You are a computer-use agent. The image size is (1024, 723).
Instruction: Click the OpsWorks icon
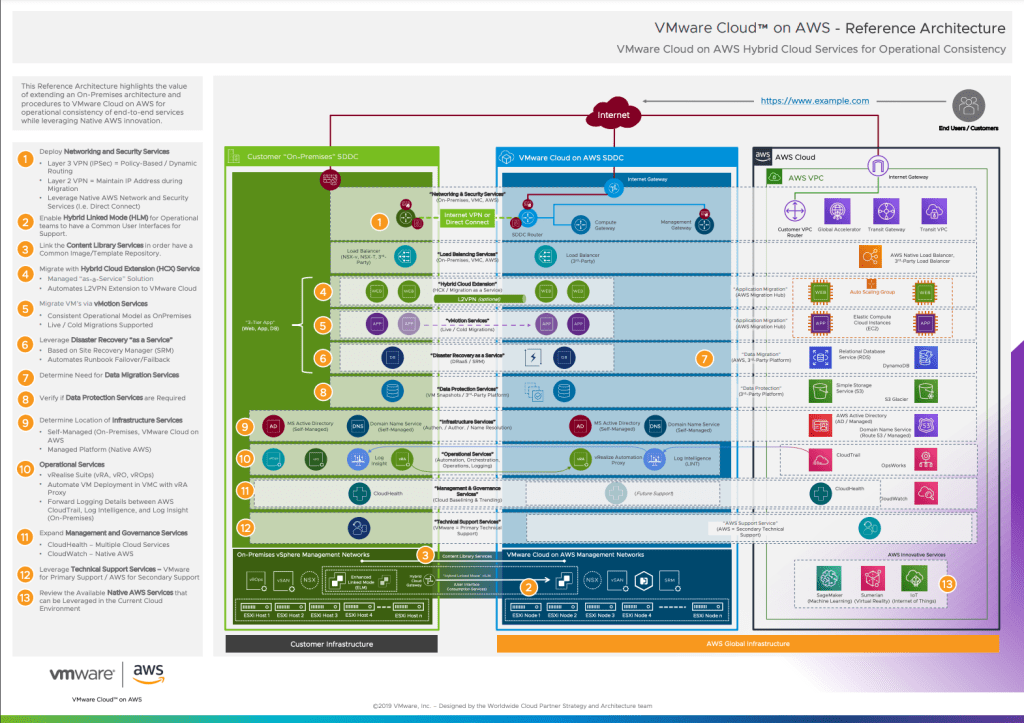(925, 458)
